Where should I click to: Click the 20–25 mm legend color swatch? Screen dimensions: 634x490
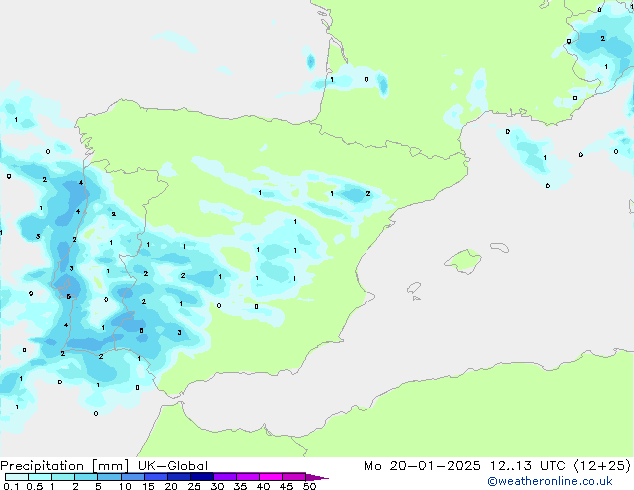tap(178, 477)
